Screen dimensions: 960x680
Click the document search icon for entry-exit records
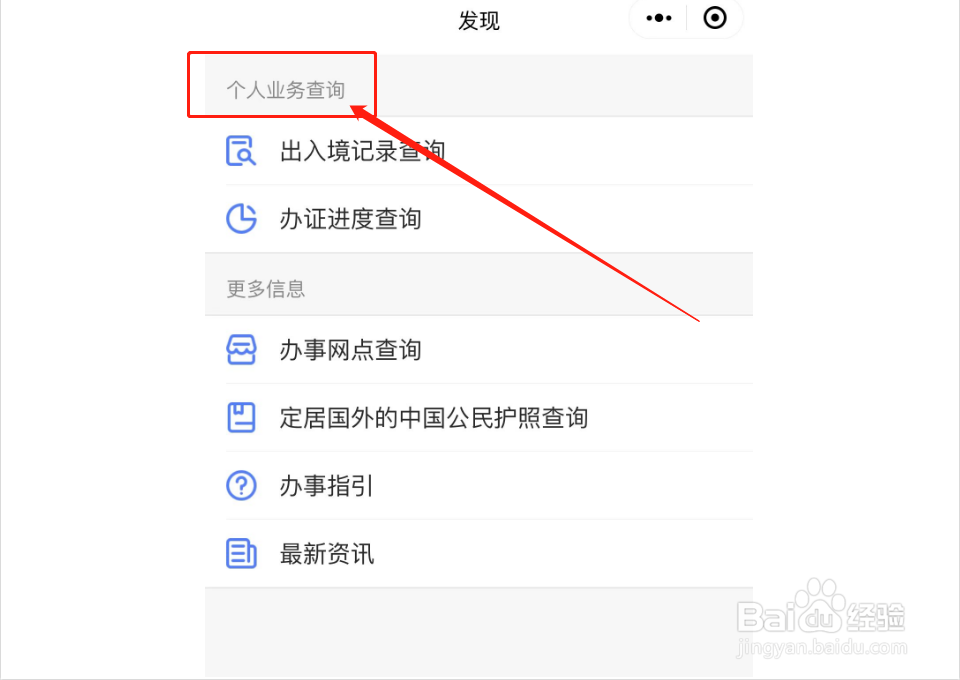(241, 151)
